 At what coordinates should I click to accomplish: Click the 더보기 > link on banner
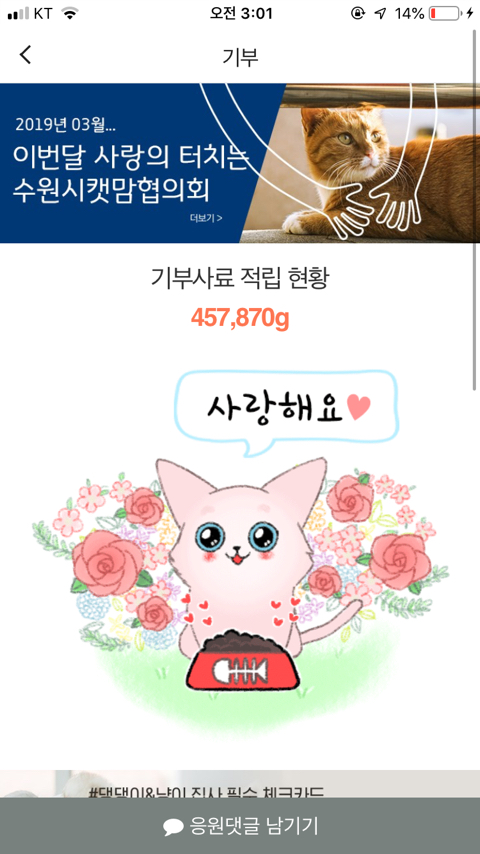tap(206, 218)
